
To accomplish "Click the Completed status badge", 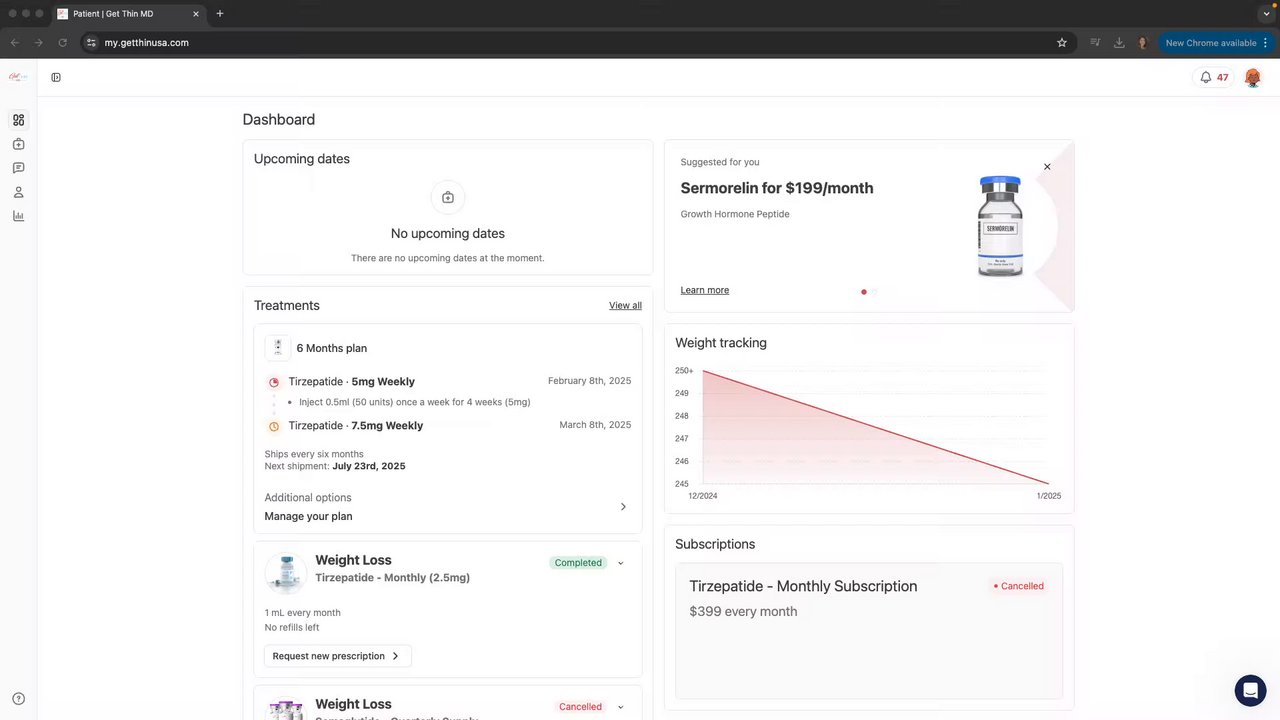I will pos(578,563).
